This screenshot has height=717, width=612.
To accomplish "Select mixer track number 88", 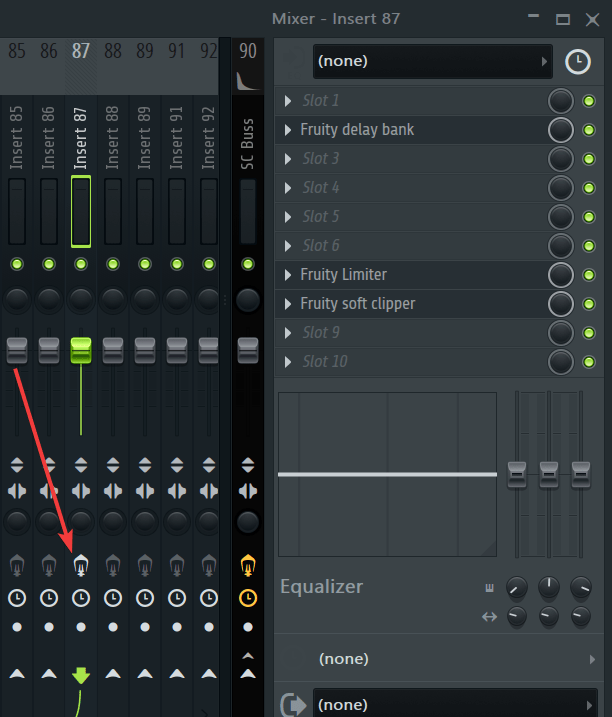I will pos(113,51).
